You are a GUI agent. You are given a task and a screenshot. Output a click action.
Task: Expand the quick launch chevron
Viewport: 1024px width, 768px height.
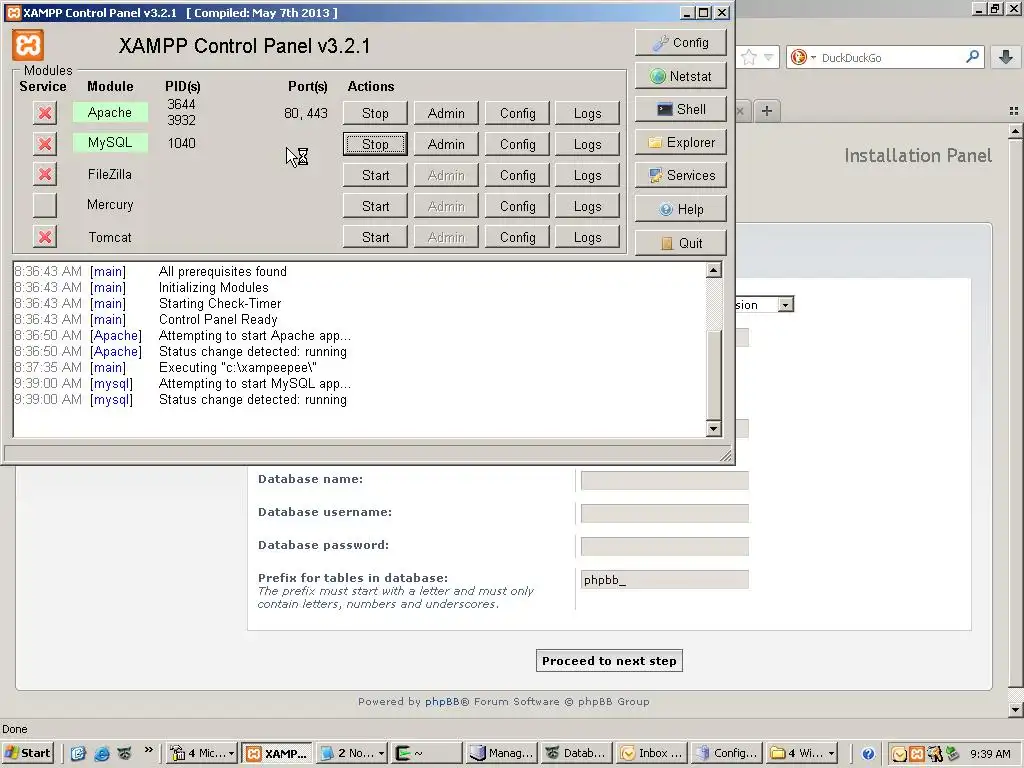tap(149, 750)
